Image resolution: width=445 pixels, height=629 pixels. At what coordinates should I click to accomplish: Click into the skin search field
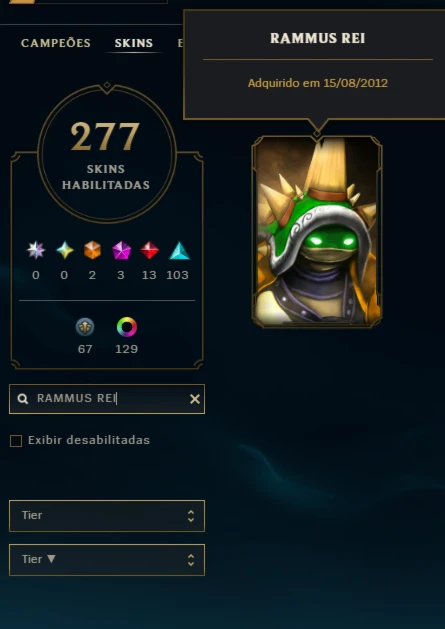pos(107,399)
